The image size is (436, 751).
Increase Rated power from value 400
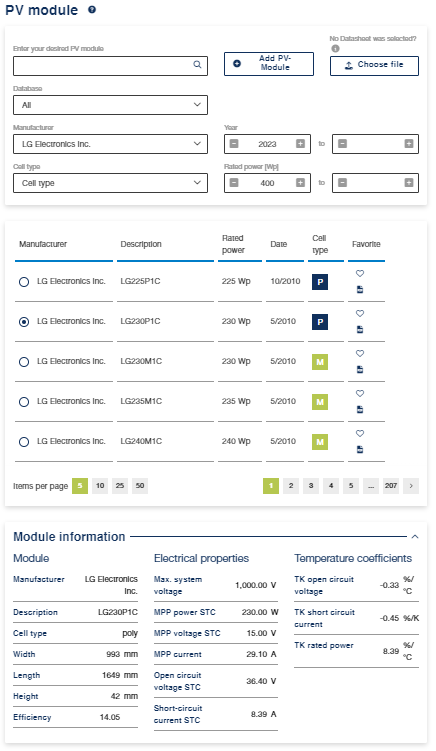(300, 183)
